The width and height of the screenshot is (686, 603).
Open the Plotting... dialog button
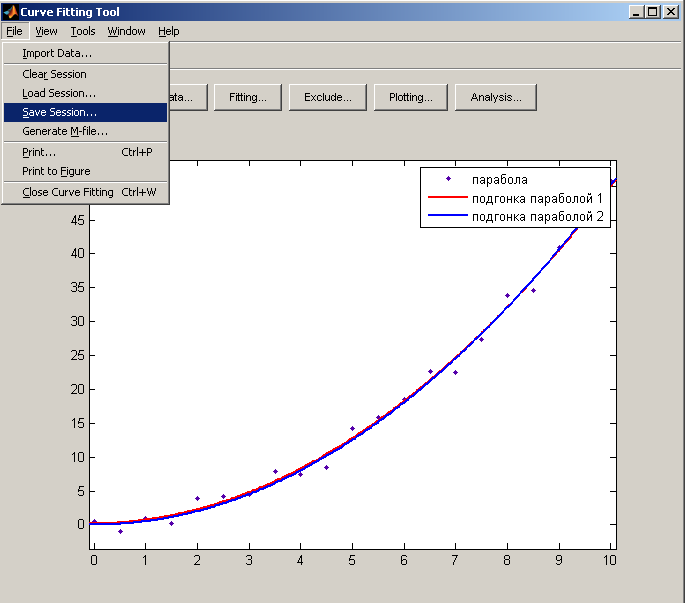tap(411, 97)
